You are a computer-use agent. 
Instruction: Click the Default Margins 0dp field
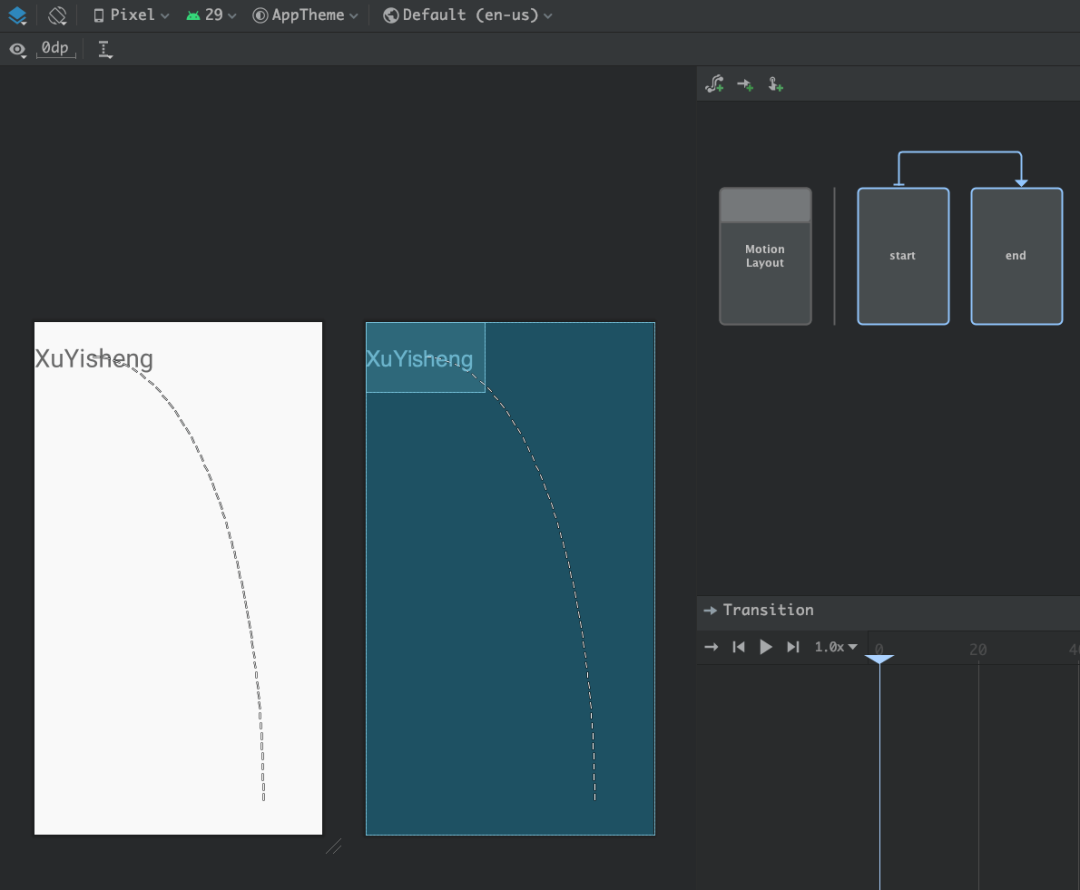(x=56, y=48)
